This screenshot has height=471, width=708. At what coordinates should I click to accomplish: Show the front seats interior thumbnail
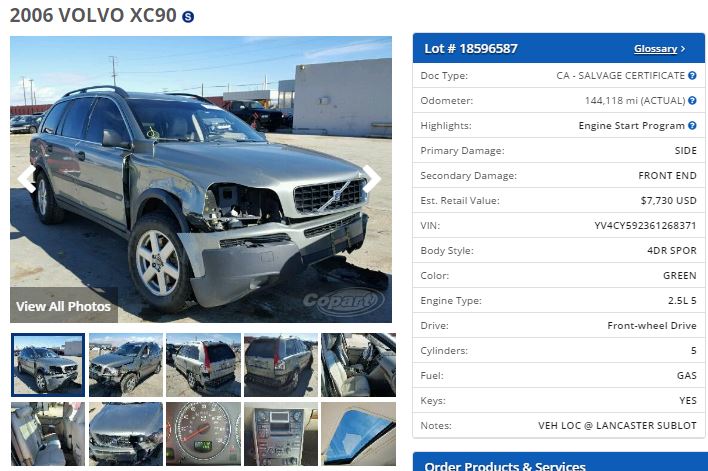pyautogui.click(x=359, y=365)
